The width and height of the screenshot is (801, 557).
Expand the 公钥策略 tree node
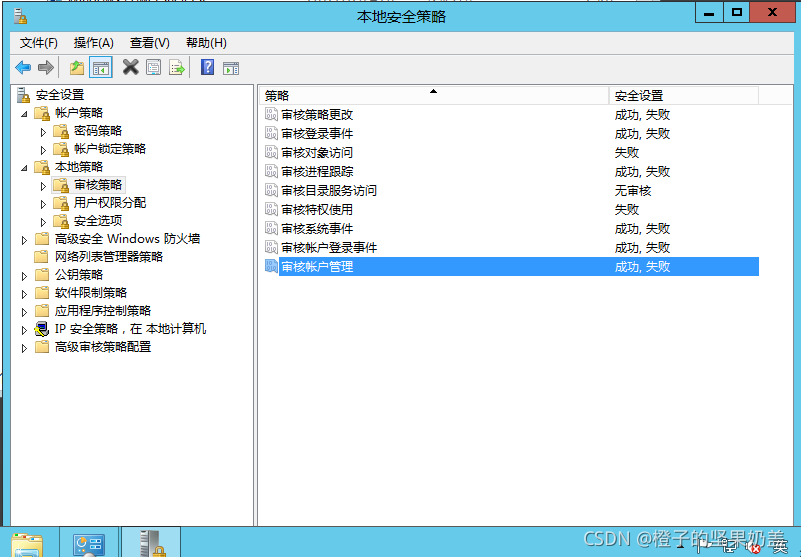coord(24,276)
